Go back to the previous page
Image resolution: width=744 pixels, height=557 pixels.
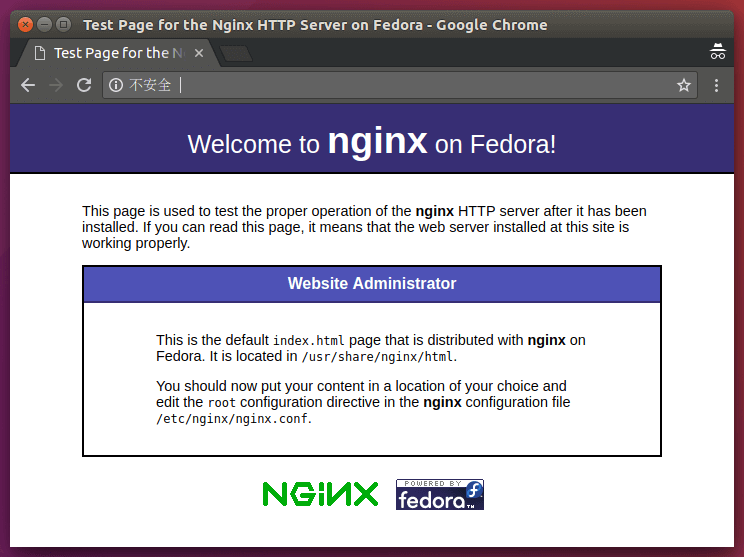pyautogui.click(x=28, y=85)
